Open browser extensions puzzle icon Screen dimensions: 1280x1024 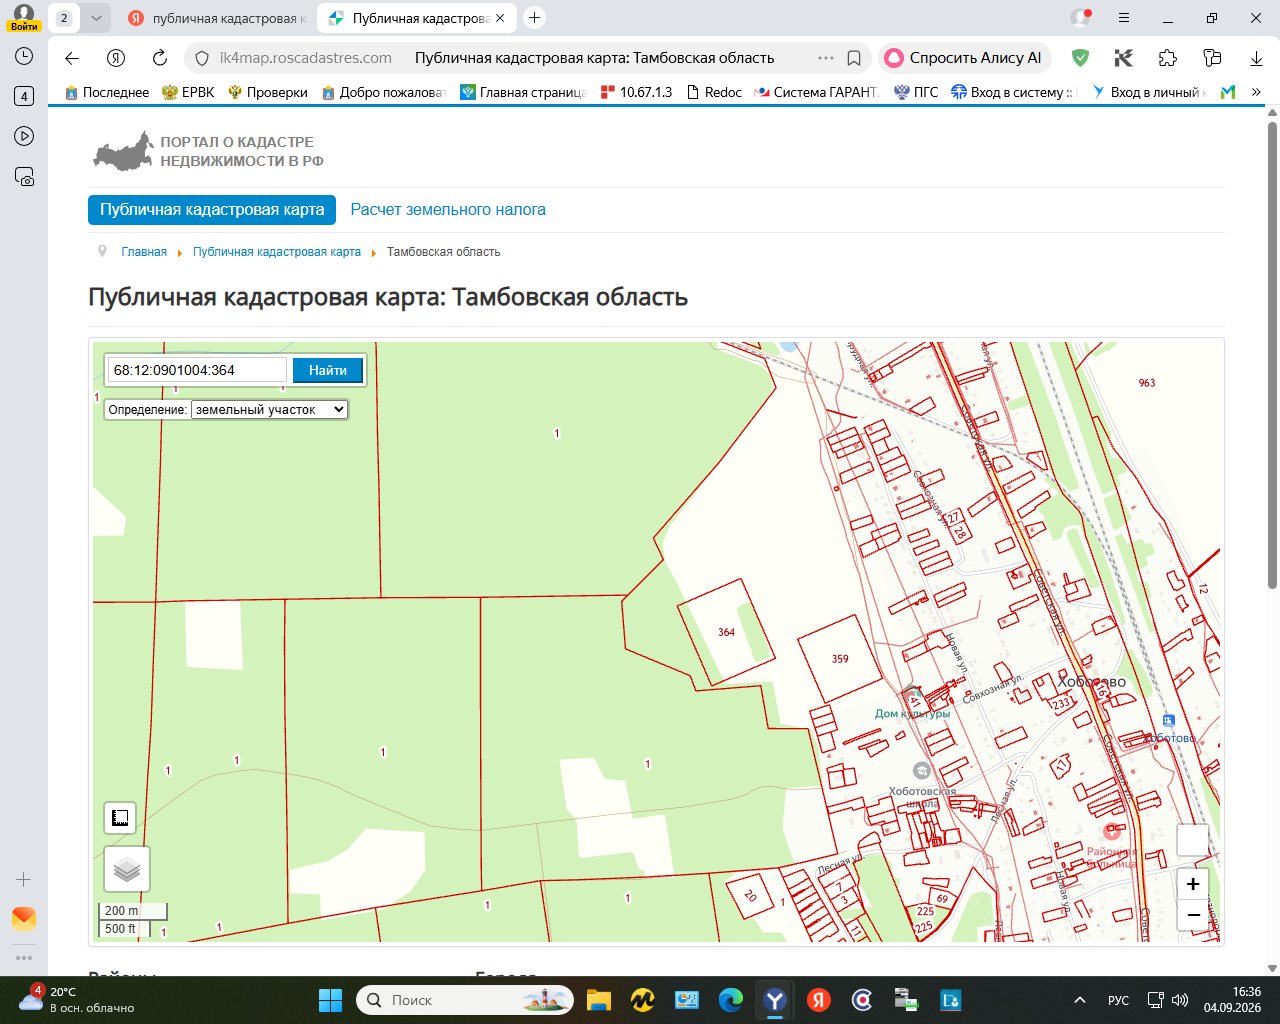1168,58
